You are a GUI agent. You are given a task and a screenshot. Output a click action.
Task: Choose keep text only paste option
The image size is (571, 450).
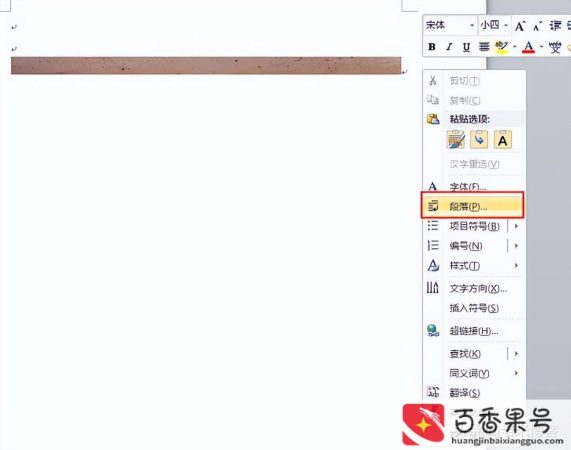(503, 140)
